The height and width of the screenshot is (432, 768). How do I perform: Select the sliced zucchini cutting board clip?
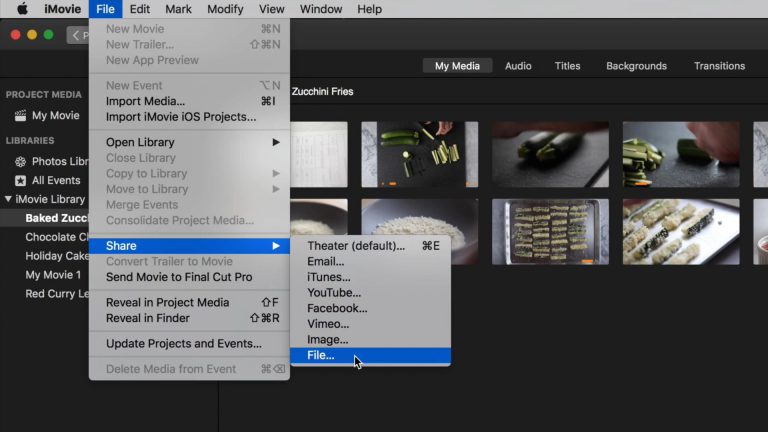[x=420, y=154]
